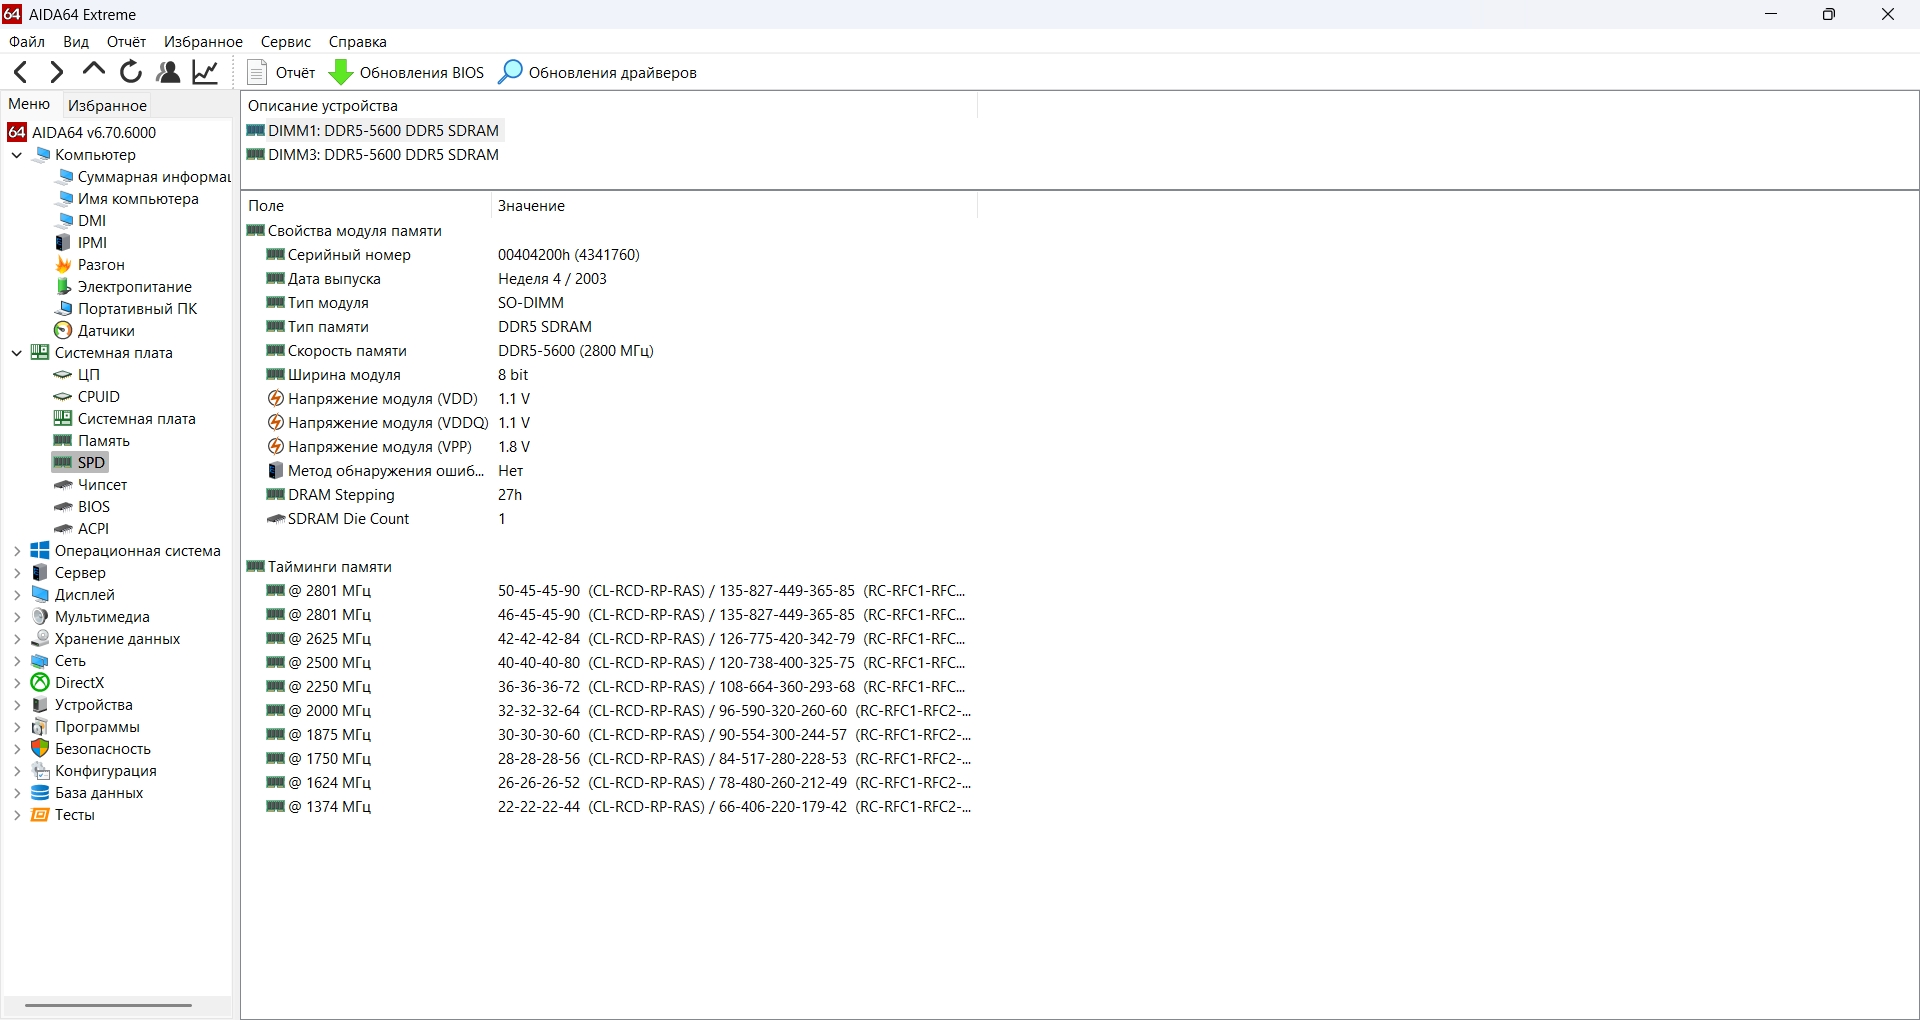Open the Сервис menu
The width and height of the screenshot is (1920, 1020).
click(286, 42)
